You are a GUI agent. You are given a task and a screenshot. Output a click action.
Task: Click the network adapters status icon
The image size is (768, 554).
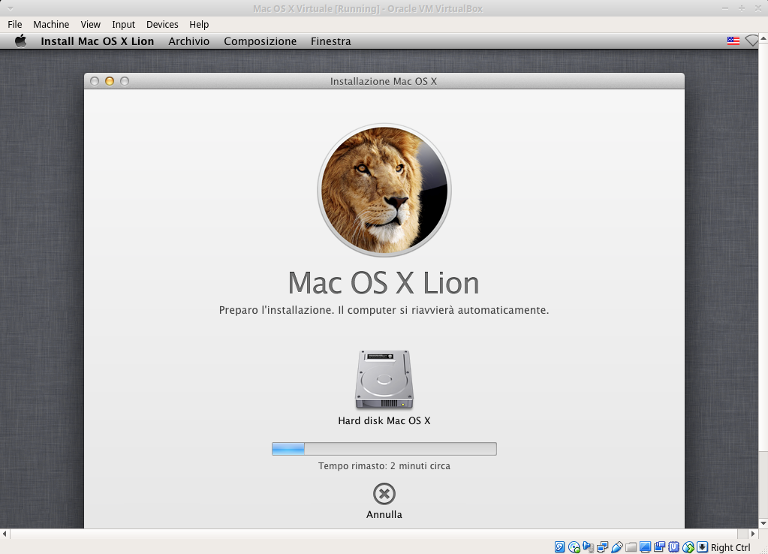pyautogui.click(x=602, y=547)
